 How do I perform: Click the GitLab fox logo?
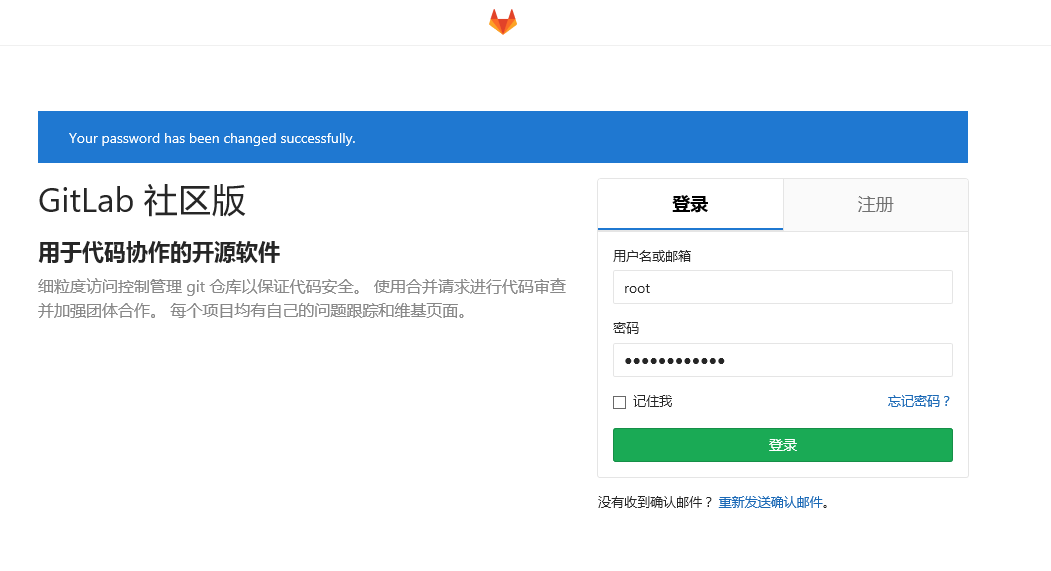click(503, 22)
